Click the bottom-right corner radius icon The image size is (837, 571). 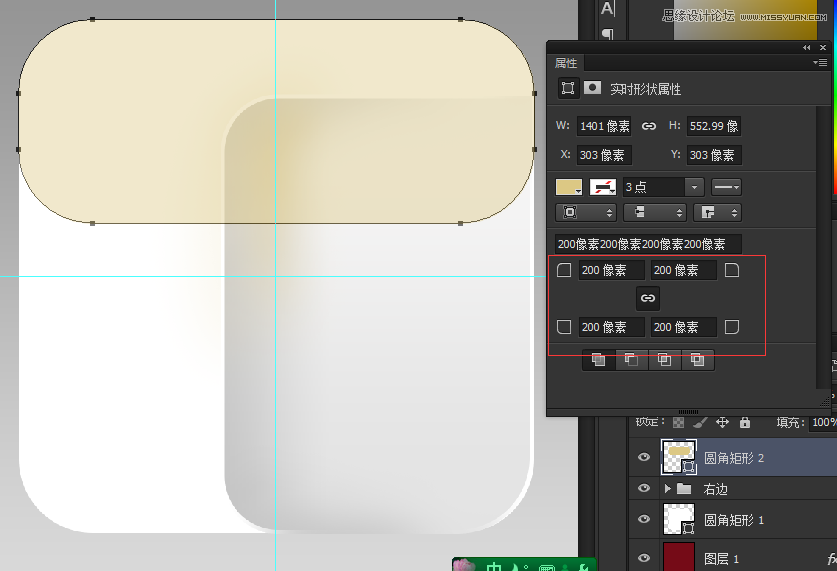(732, 327)
